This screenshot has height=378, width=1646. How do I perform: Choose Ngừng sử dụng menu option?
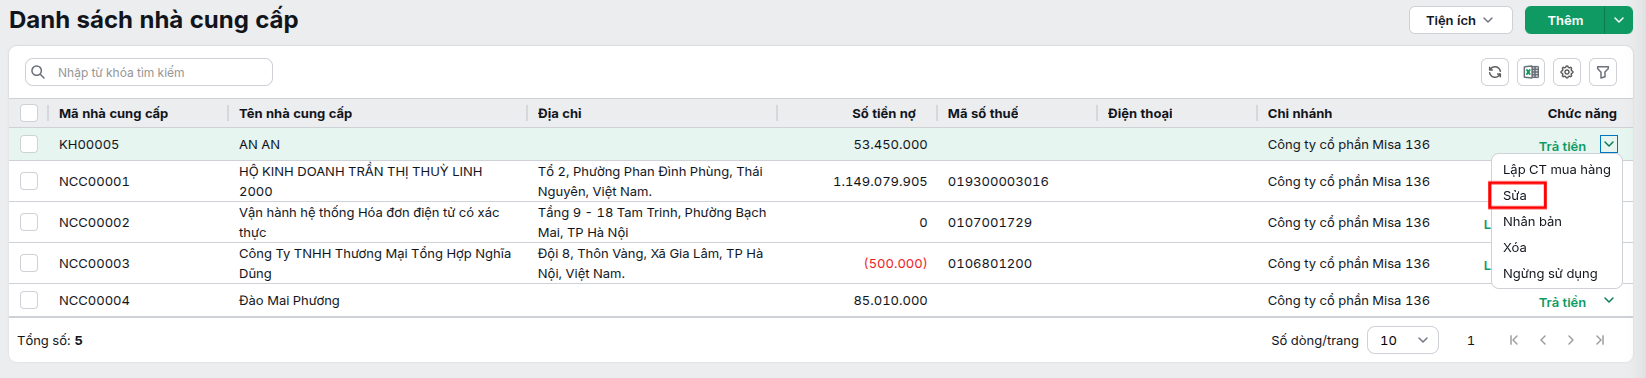[x=1550, y=273]
